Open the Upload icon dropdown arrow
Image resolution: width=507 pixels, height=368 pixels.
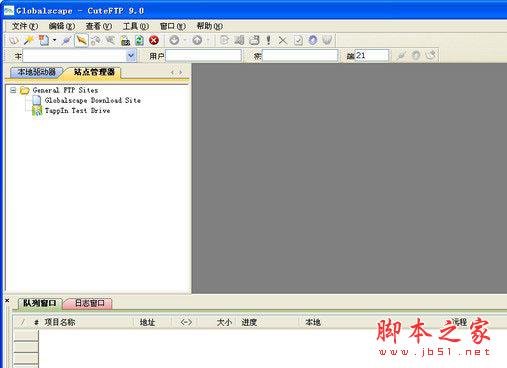(208, 41)
